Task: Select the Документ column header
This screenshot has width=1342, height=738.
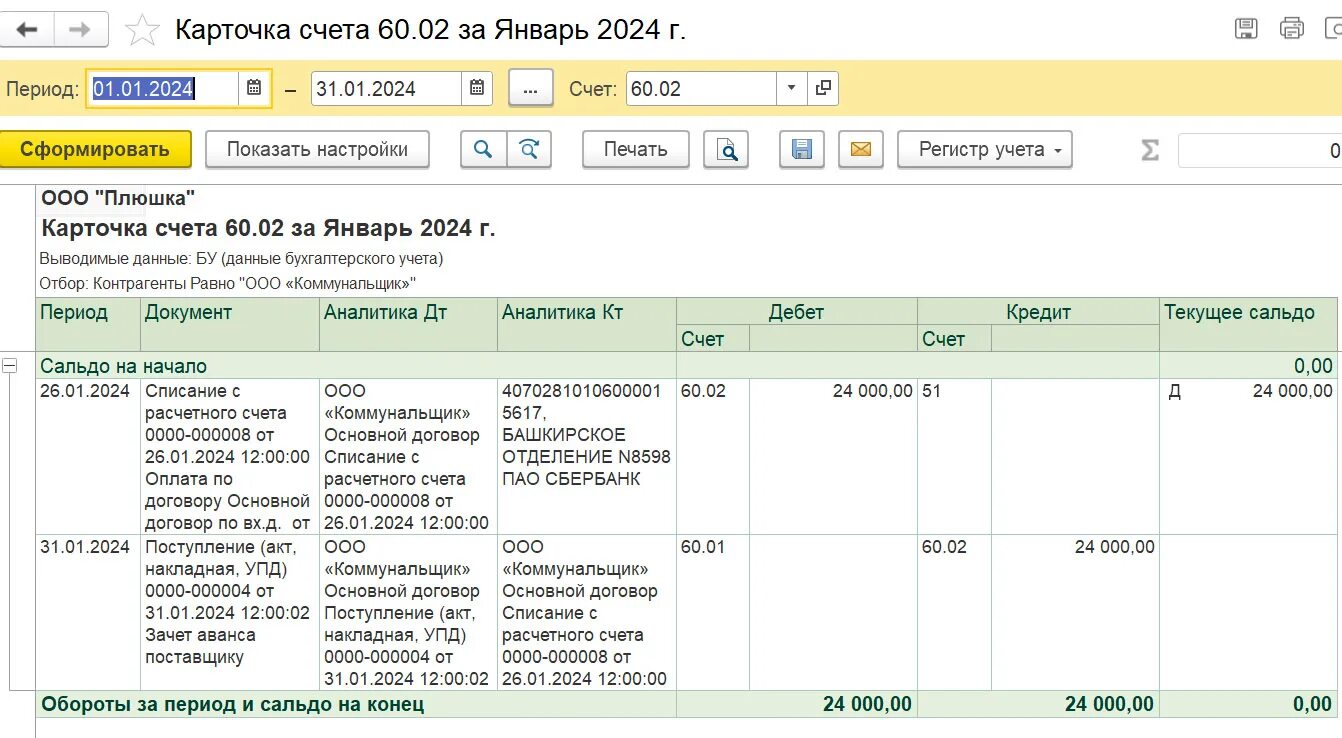Action: point(230,324)
